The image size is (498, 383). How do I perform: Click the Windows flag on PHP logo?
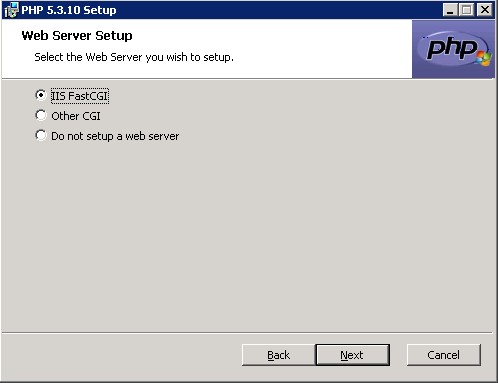click(484, 58)
